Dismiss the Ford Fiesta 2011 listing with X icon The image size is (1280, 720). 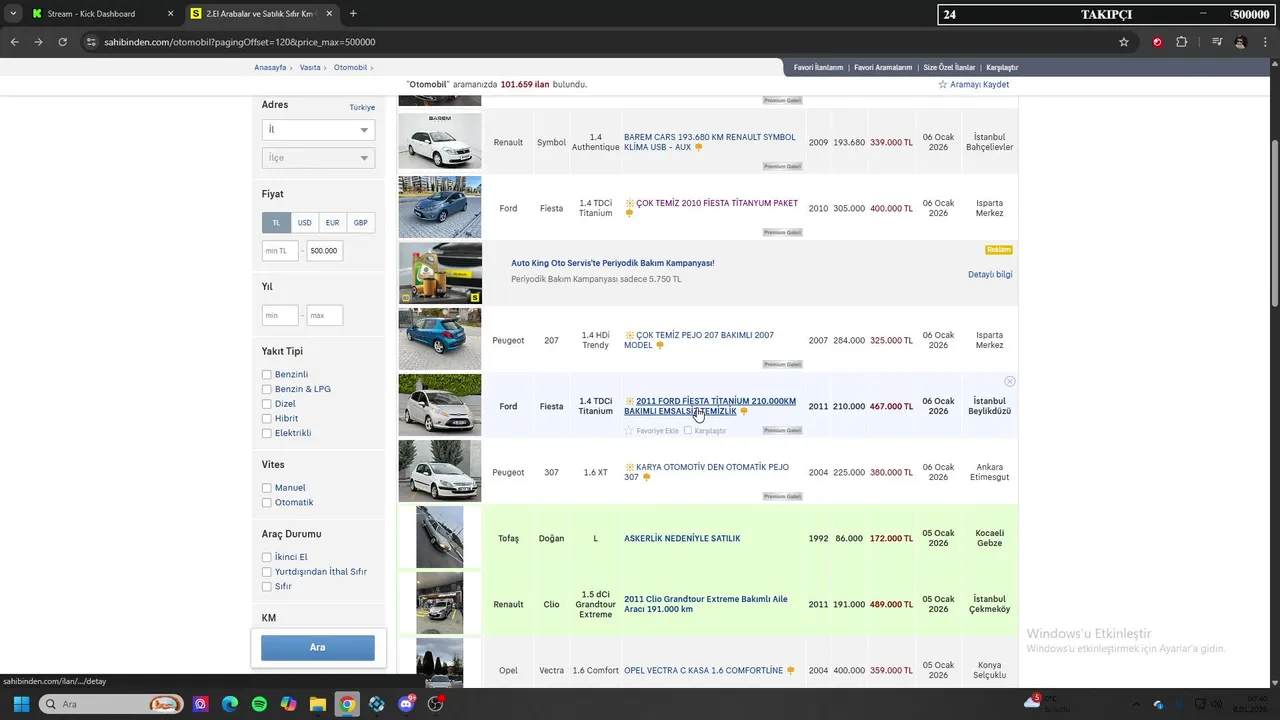pyautogui.click(x=1009, y=382)
